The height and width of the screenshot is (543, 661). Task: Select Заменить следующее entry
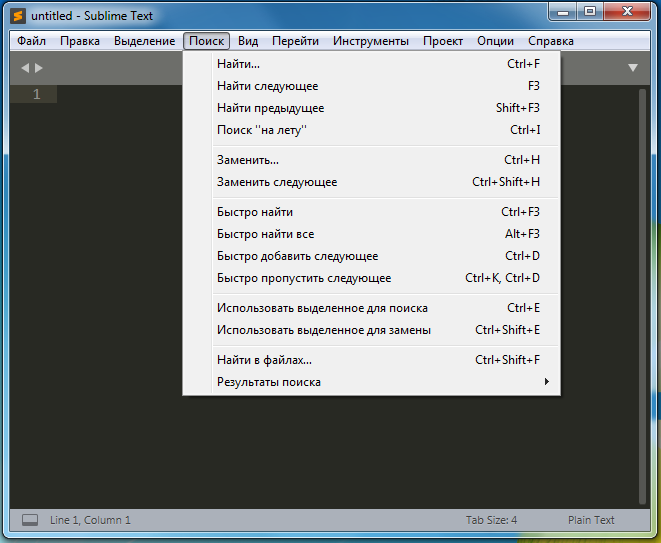coord(371,182)
